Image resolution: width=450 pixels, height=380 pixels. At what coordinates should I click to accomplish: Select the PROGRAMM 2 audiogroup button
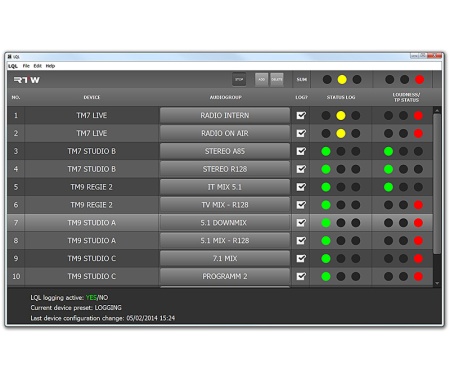[225, 276]
